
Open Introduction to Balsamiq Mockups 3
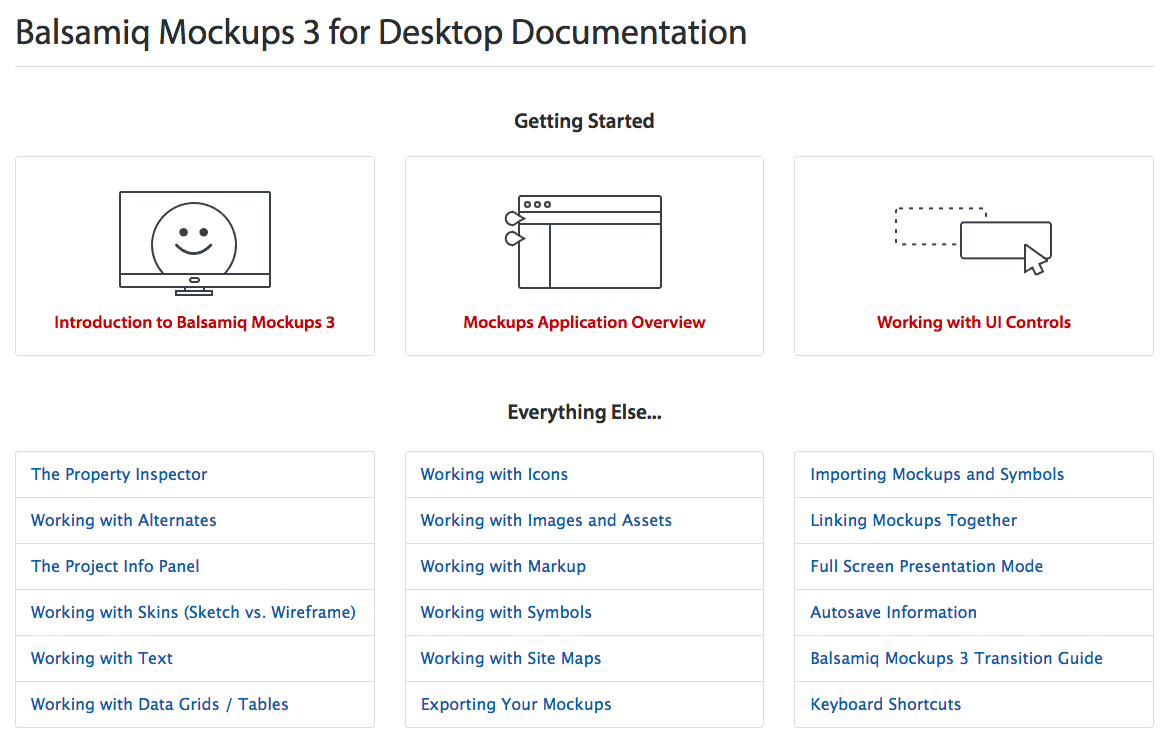194,322
